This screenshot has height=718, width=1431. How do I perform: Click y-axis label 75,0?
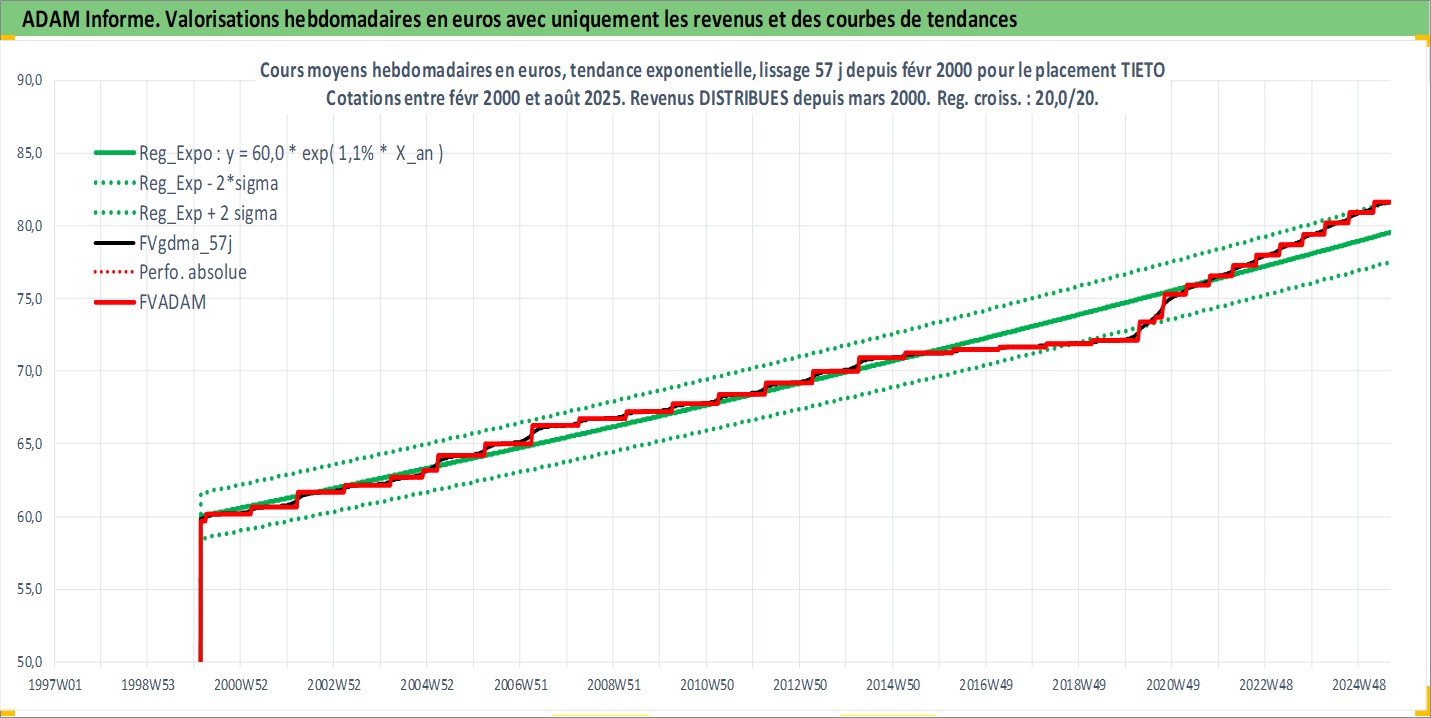coord(31,299)
